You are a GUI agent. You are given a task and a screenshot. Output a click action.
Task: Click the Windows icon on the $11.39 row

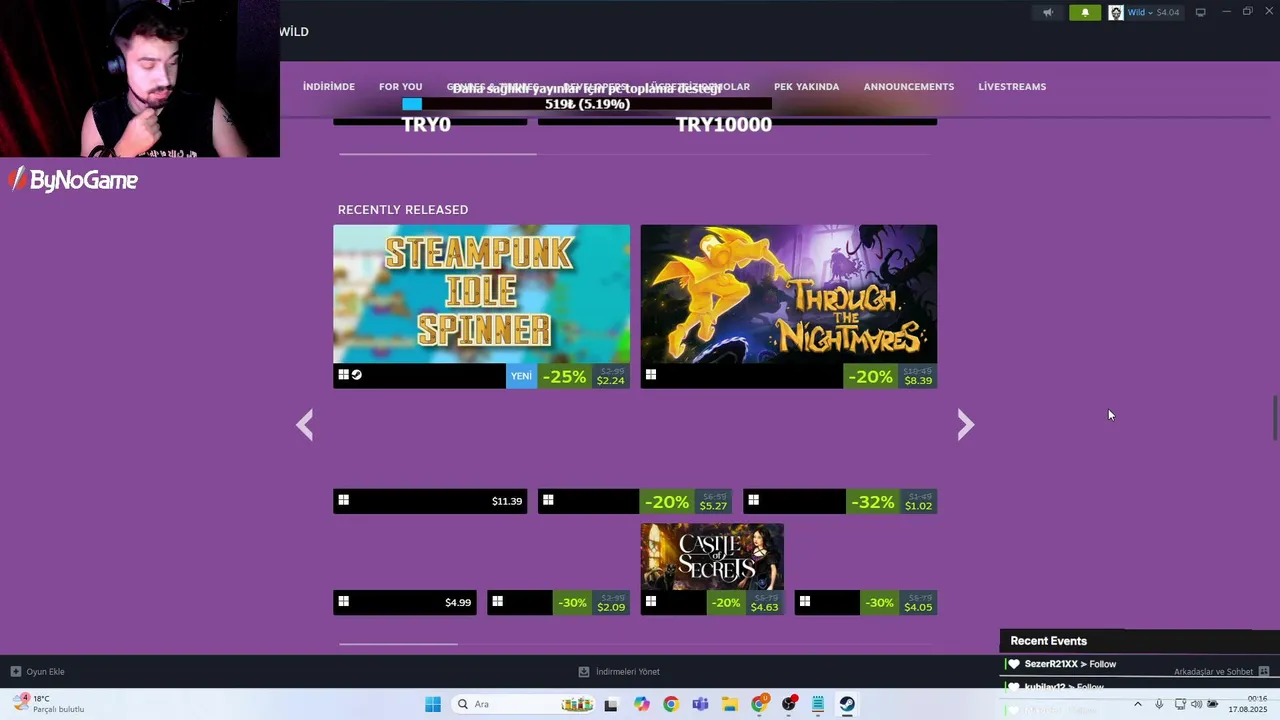pyautogui.click(x=343, y=500)
